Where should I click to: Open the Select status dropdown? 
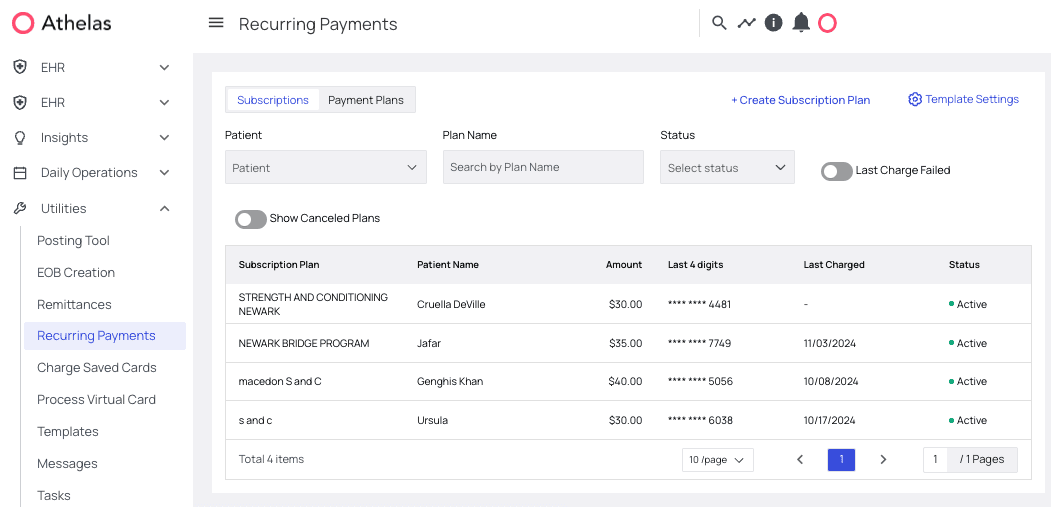[x=727, y=168]
